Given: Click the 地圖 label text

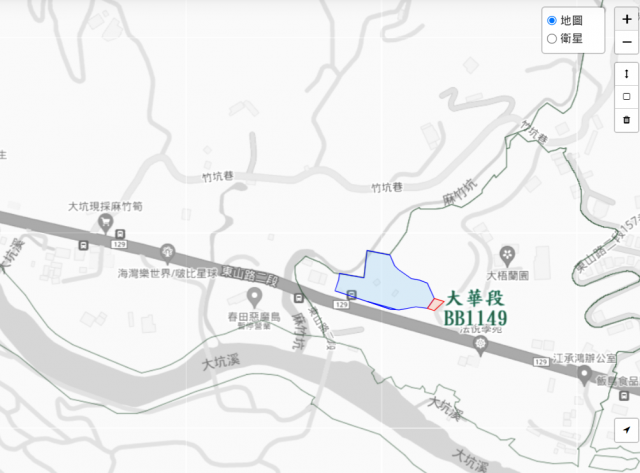Looking at the screenshot, I should click(x=571, y=20).
